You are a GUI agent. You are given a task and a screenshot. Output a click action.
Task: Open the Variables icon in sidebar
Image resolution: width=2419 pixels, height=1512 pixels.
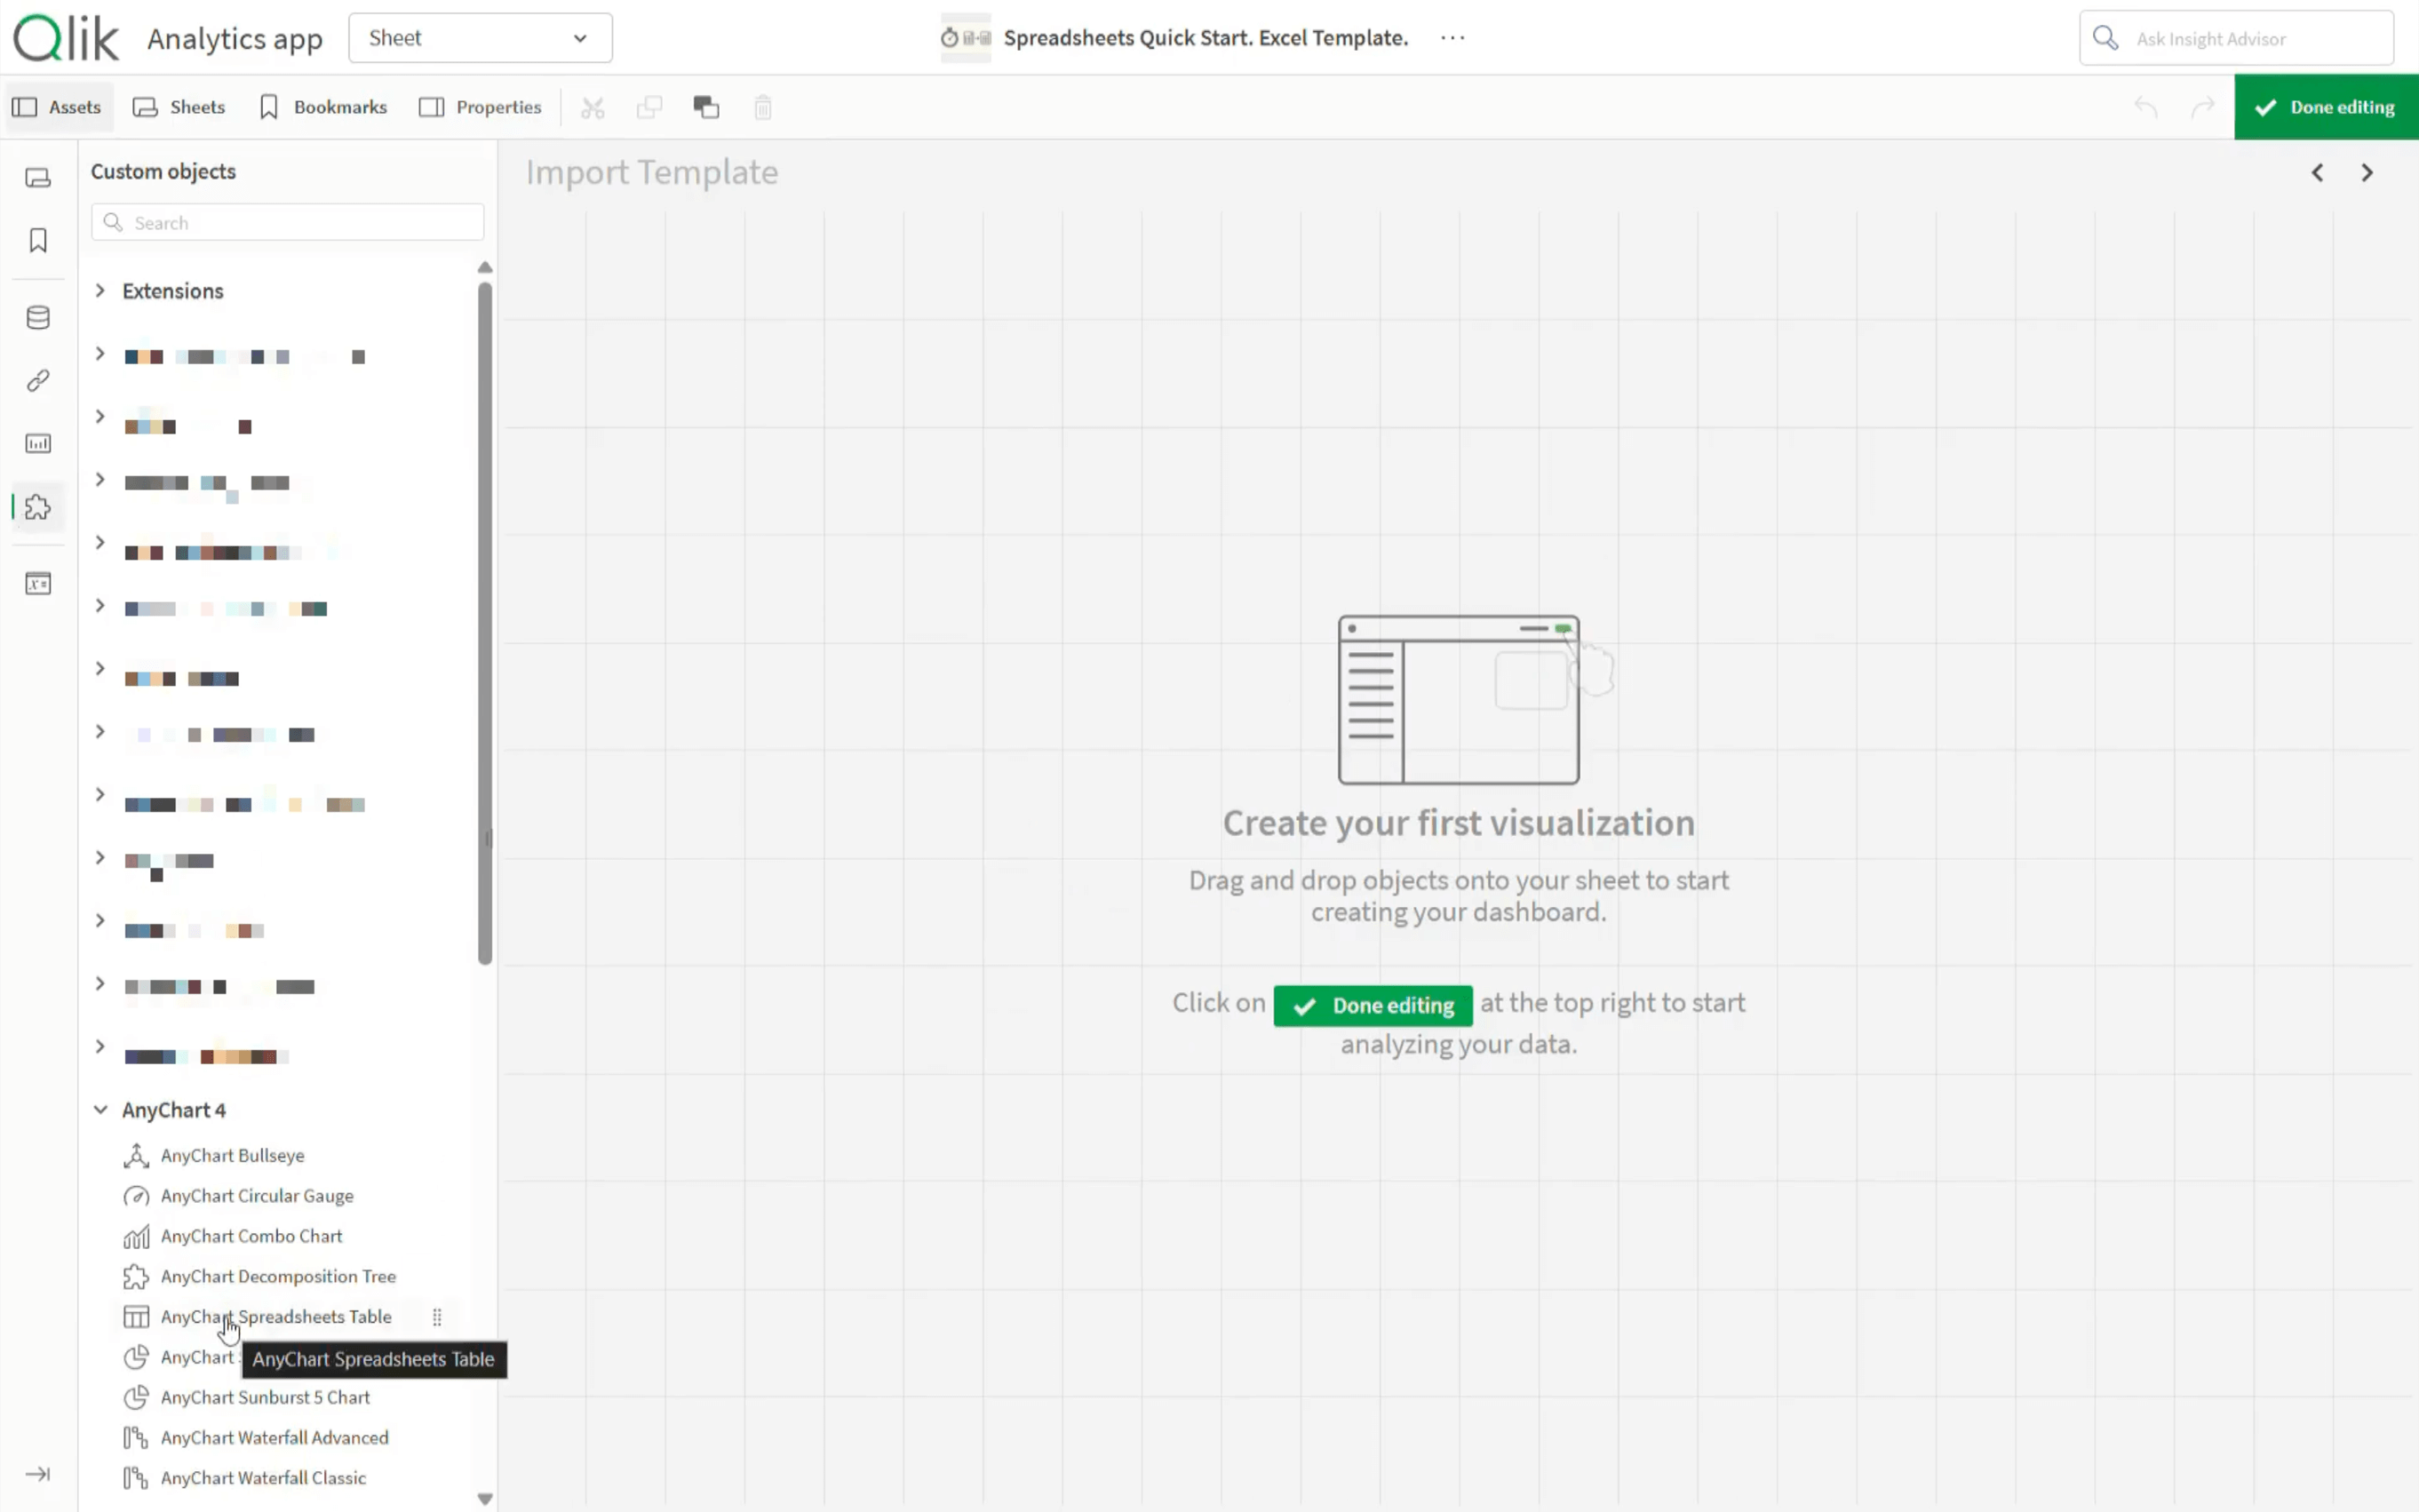38,584
